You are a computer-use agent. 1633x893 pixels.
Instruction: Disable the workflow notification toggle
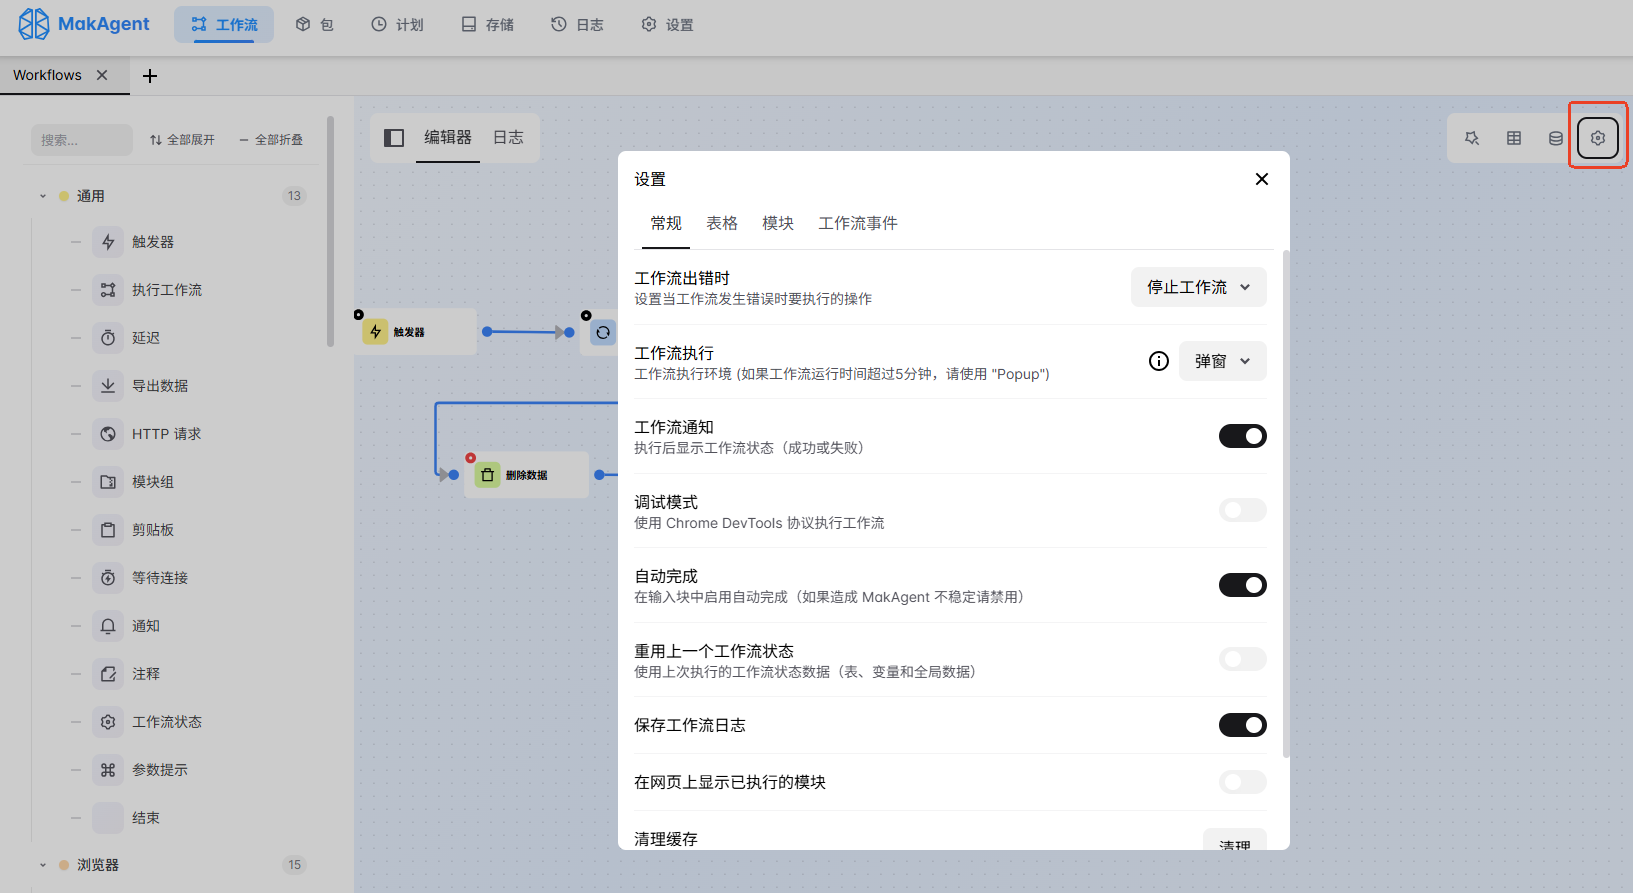[x=1242, y=436]
